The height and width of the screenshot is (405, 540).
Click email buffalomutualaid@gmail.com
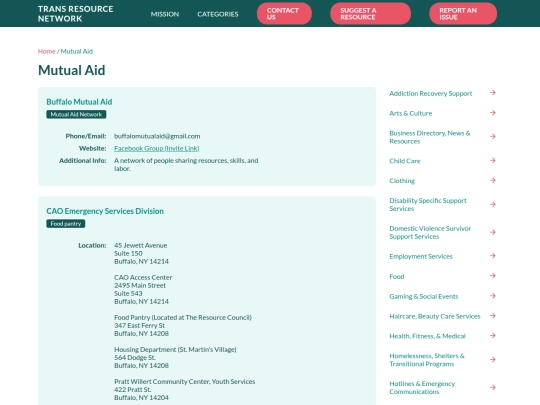(157, 136)
